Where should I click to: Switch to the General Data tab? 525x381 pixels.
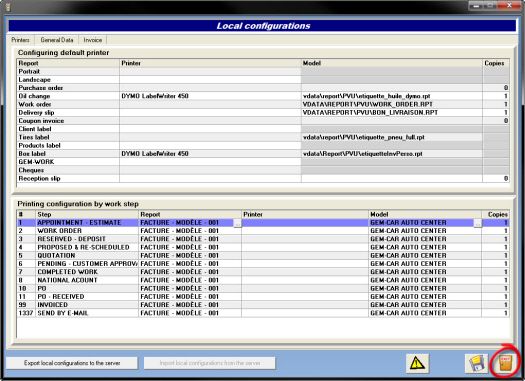tap(57, 40)
